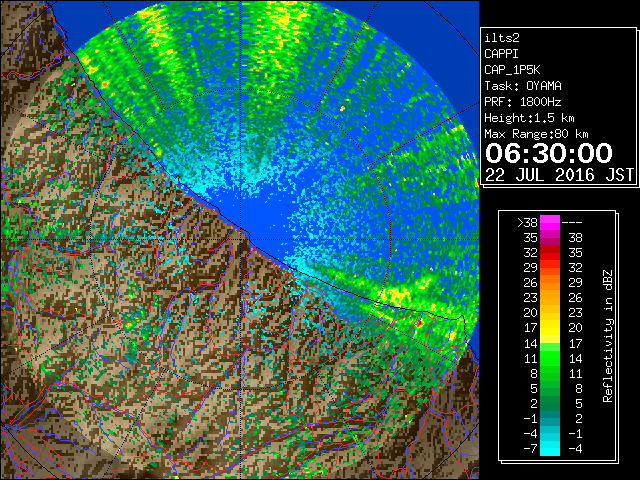Viewport: 640px width, 480px height.
Task: Click the orange 26–29 dBZ legend swatch
Action: (550, 283)
